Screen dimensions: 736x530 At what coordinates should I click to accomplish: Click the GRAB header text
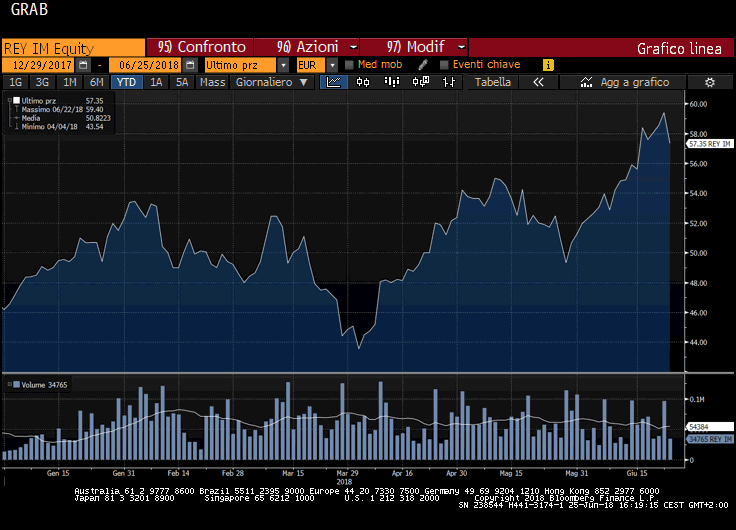pyautogui.click(x=29, y=9)
